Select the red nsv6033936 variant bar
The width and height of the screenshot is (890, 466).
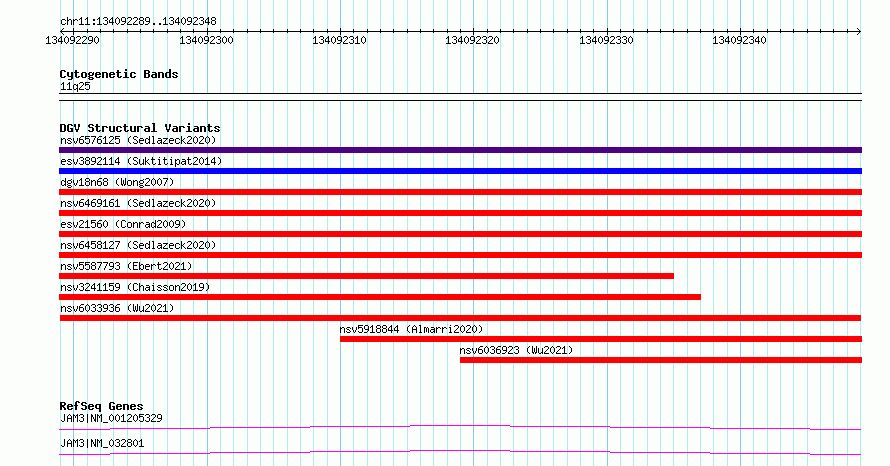[460, 318]
